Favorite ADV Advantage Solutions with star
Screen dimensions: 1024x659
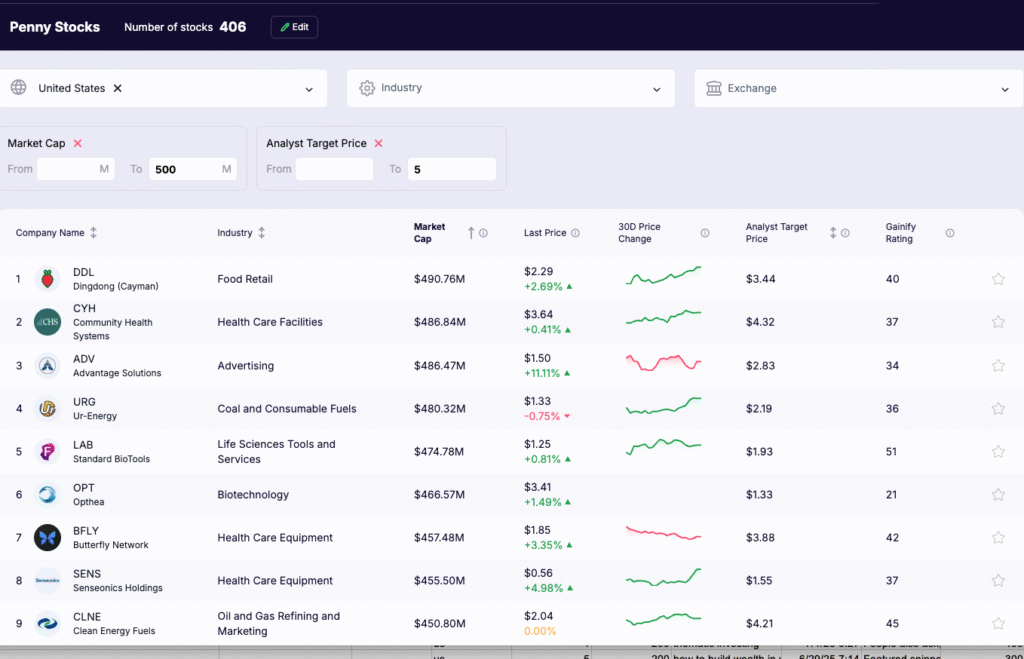tap(998, 366)
